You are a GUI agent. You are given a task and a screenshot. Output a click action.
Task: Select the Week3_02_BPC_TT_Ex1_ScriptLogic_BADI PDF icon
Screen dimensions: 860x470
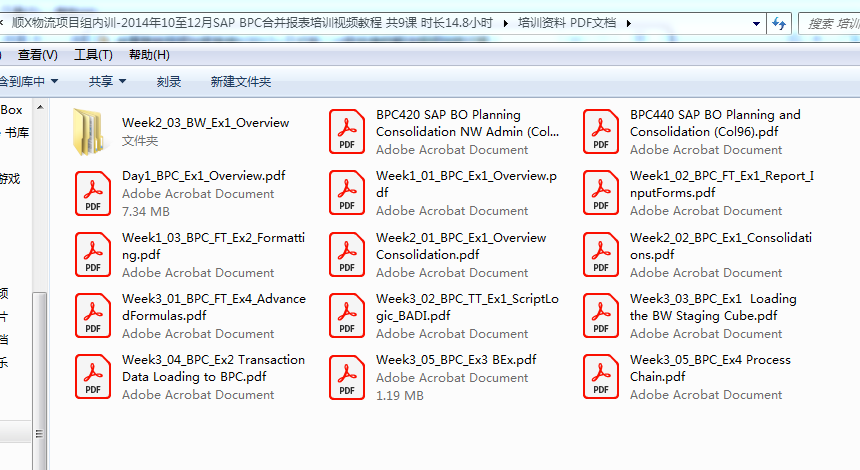click(x=347, y=316)
